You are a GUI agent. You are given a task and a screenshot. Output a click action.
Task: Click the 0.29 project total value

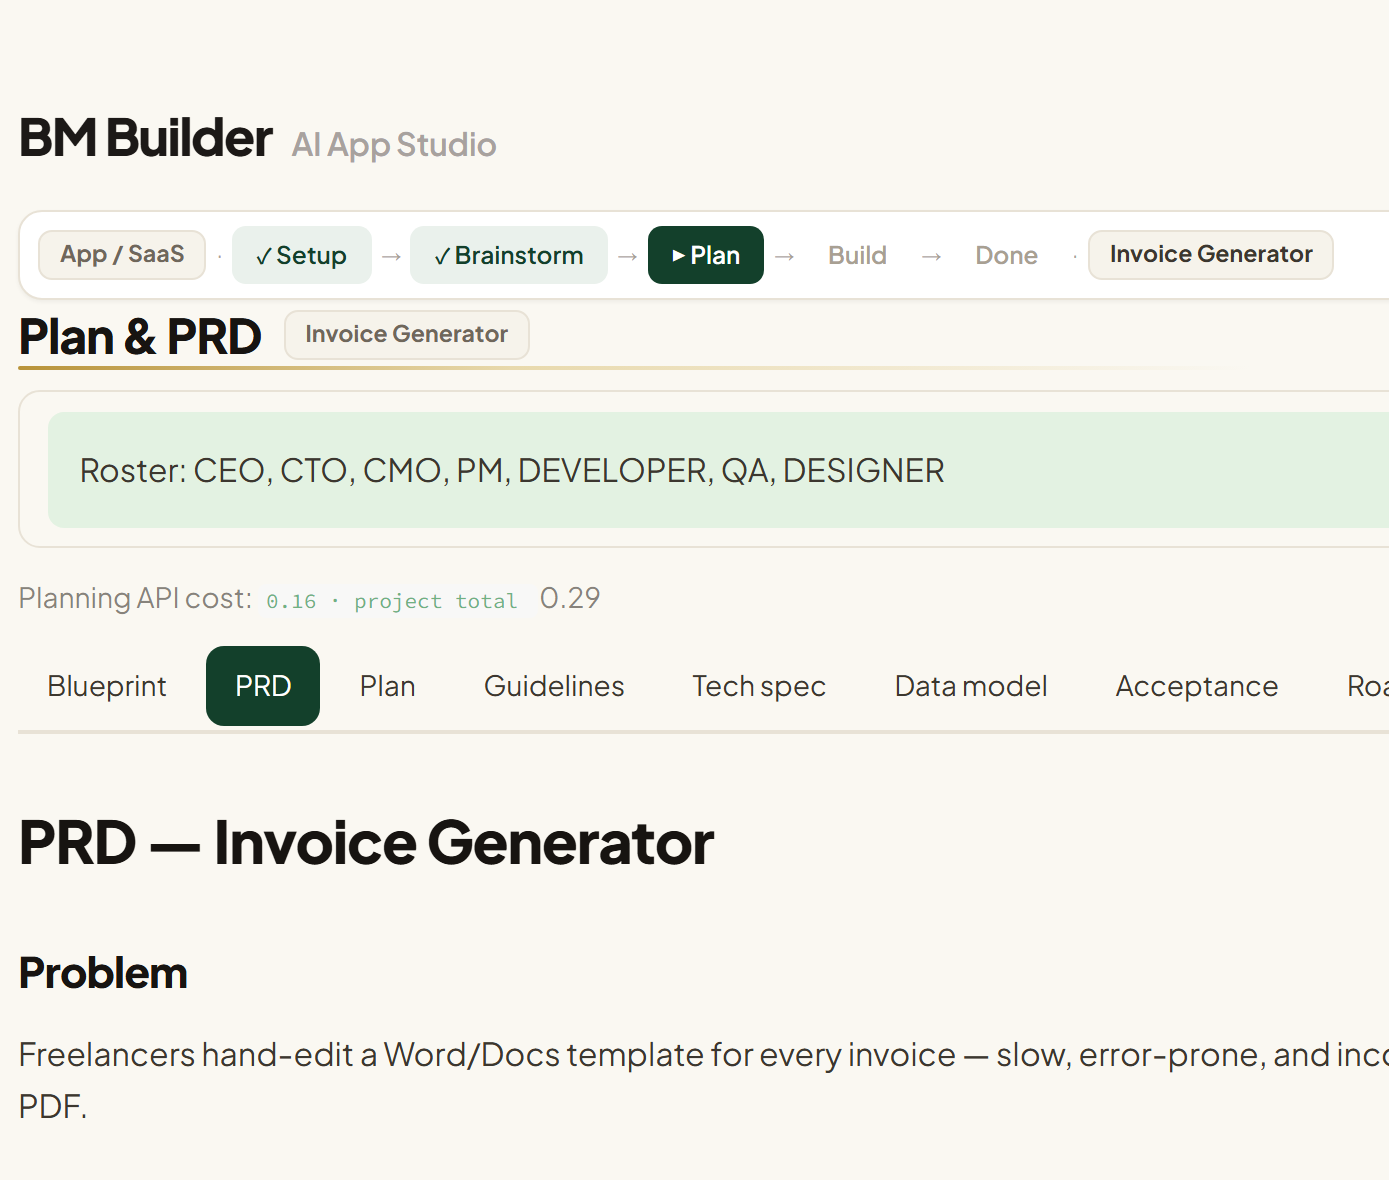[x=570, y=598]
